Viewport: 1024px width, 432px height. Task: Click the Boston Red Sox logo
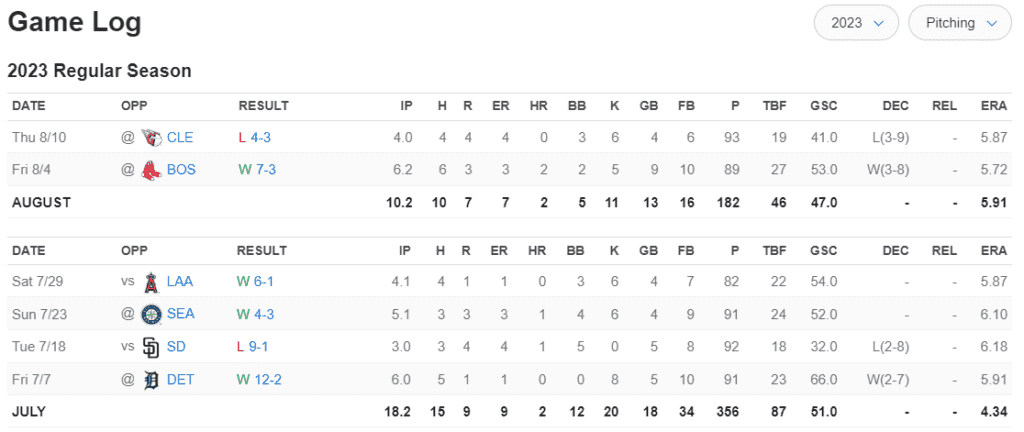pos(150,170)
